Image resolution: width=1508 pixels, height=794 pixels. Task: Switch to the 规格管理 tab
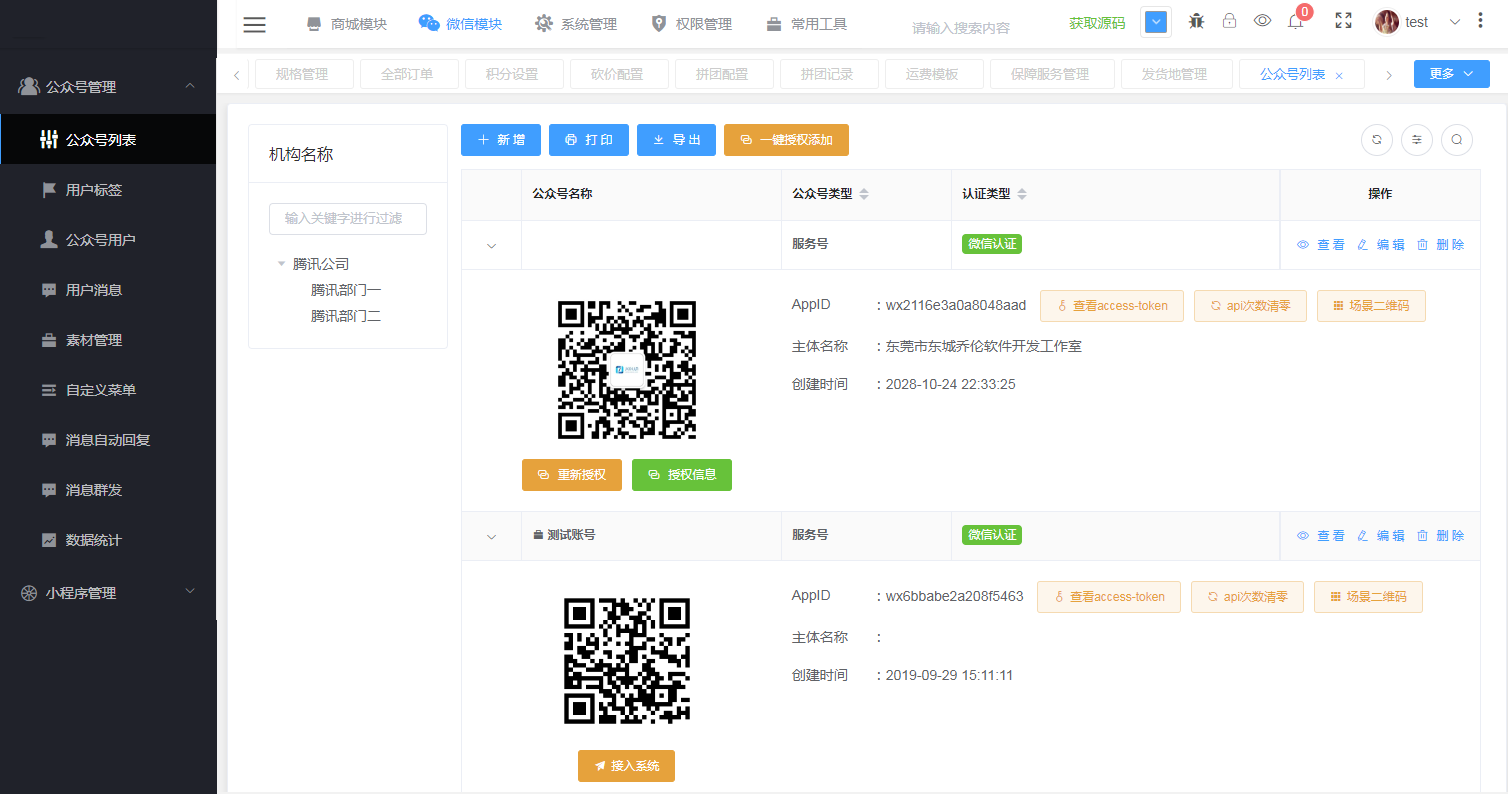point(302,74)
